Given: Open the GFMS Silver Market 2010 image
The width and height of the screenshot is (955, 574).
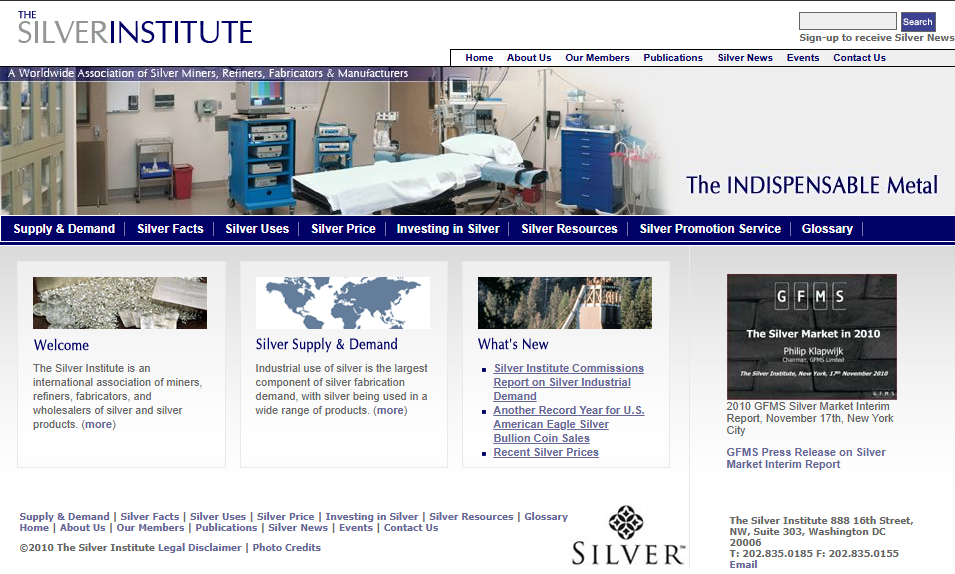Looking at the screenshot, I should tap(811, 337).
